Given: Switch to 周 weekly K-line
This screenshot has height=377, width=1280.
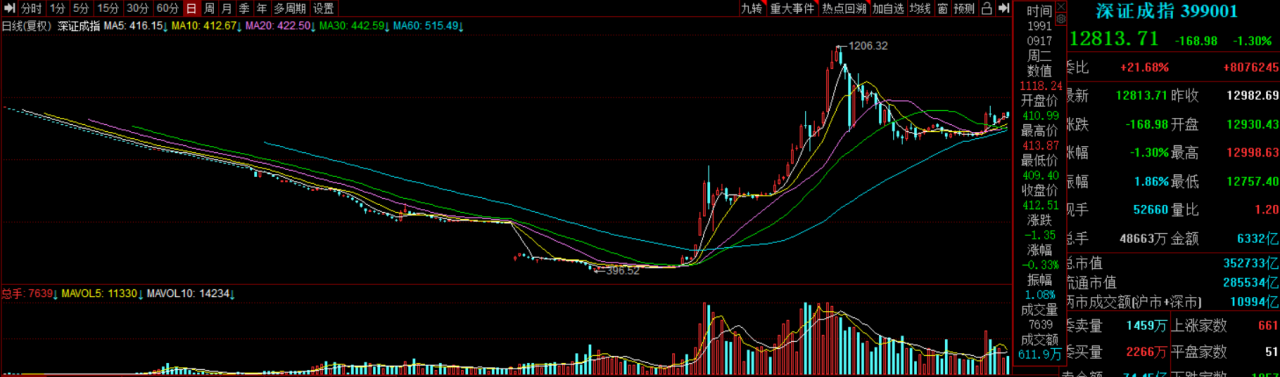Looking at the screenshot, I should coord(209,8).
